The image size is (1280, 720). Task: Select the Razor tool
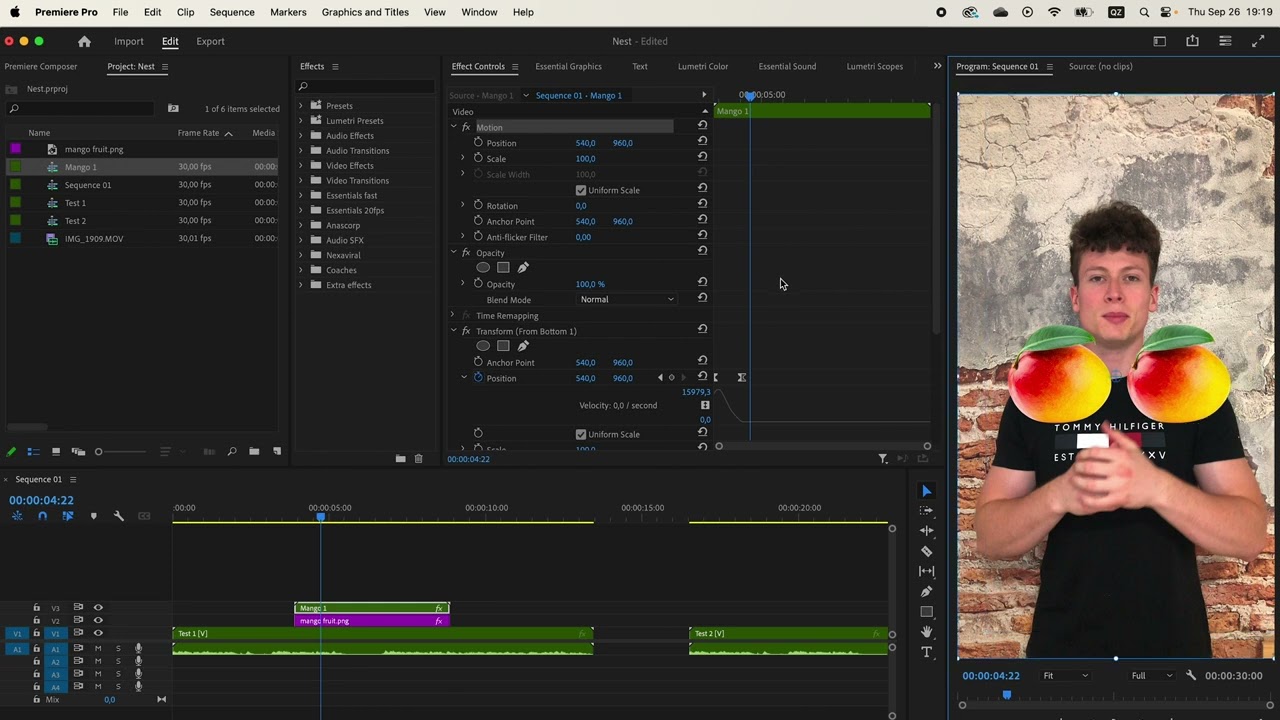point(926,551)
